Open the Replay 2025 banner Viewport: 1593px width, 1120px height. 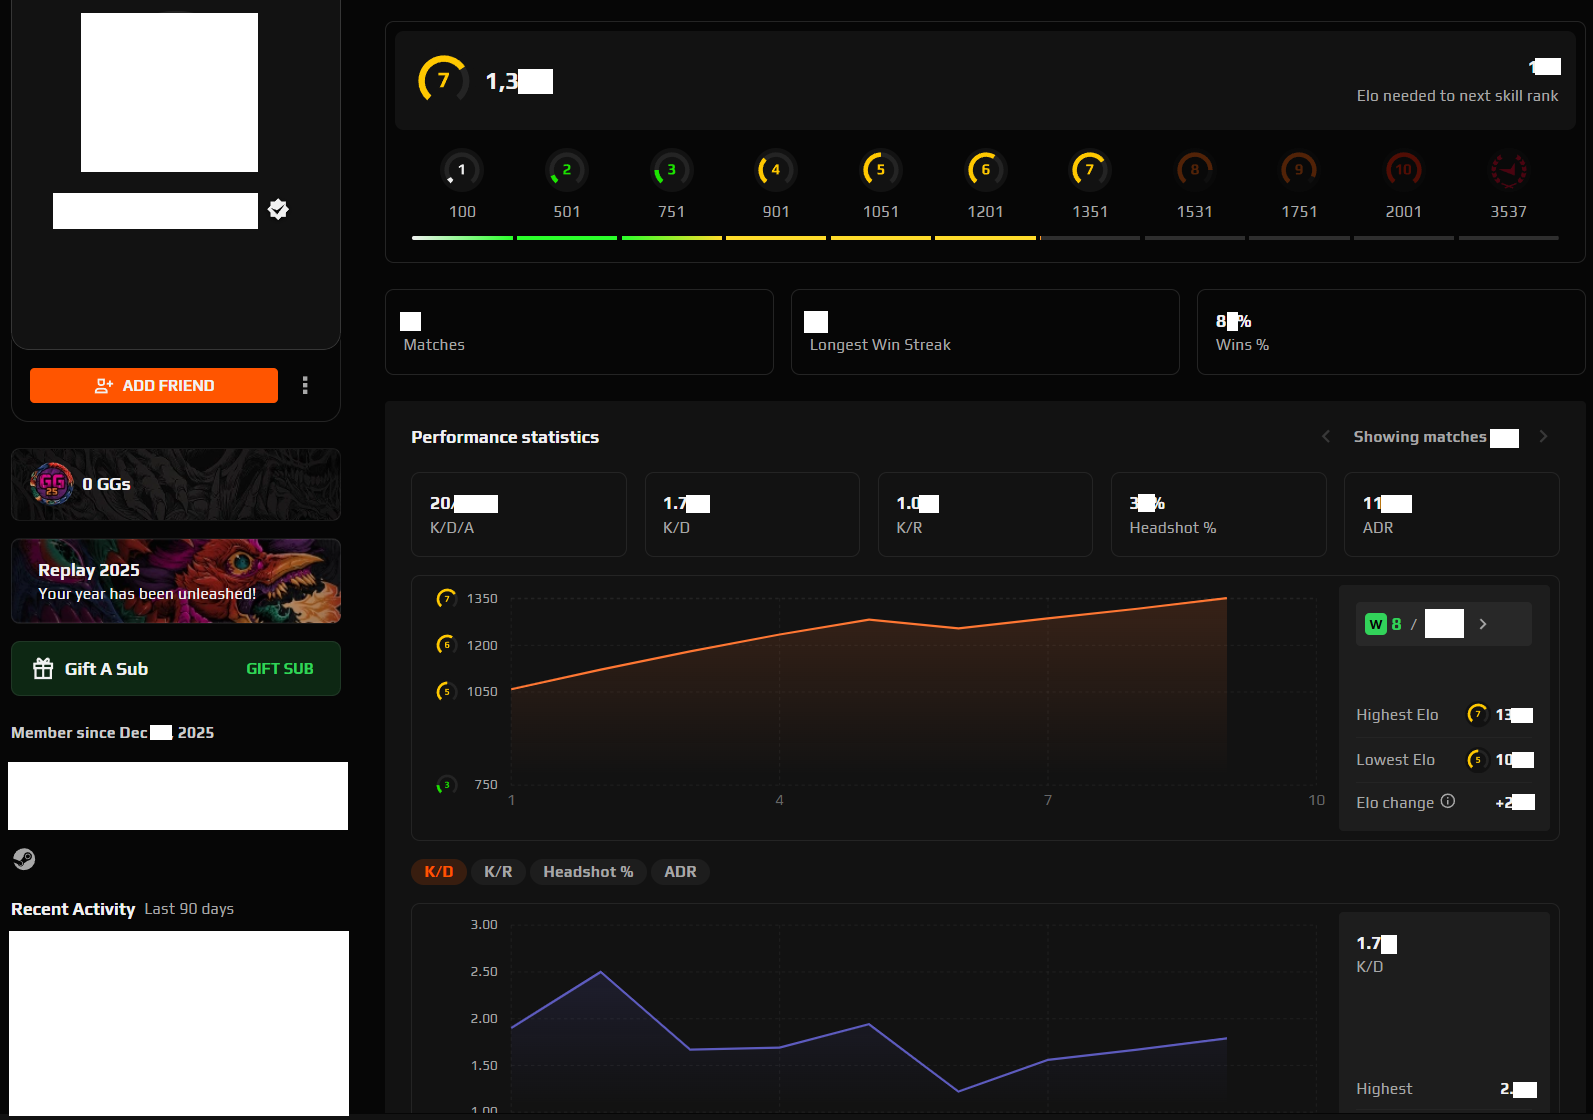click(x=176, y=581)
